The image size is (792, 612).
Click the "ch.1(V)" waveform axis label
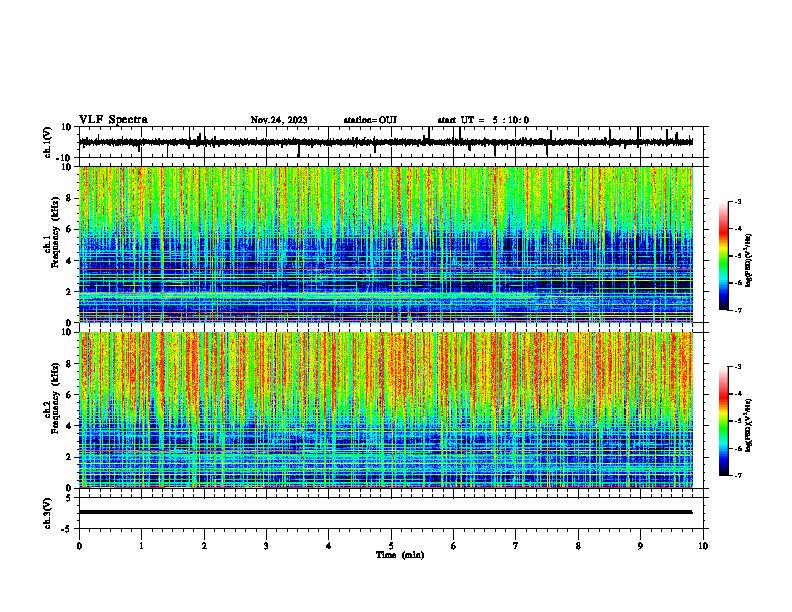click(48, 142)
